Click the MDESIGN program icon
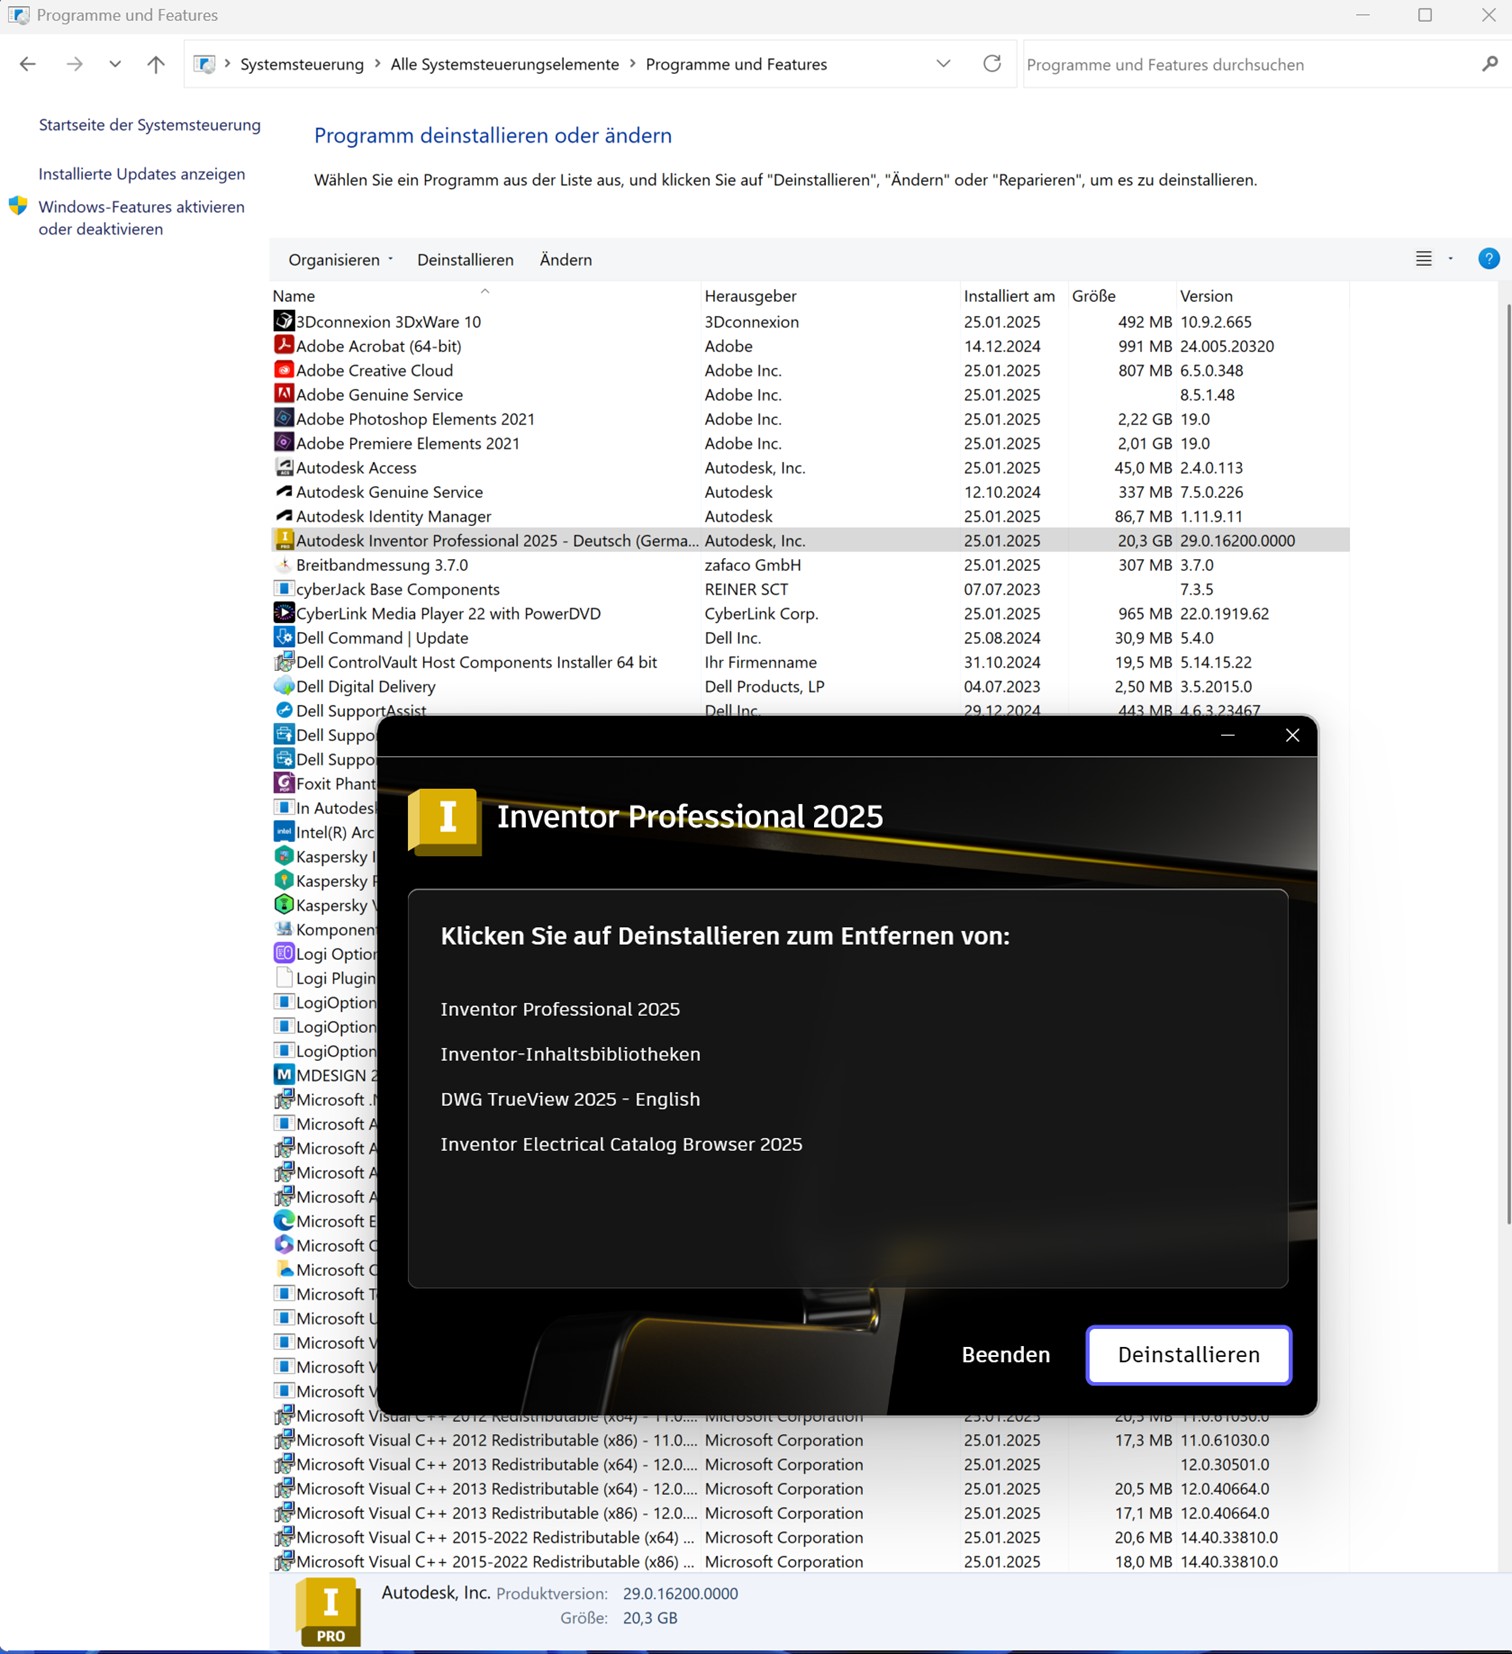The width and height of the screenshot is (1512, 1654). coord(284,1074)
